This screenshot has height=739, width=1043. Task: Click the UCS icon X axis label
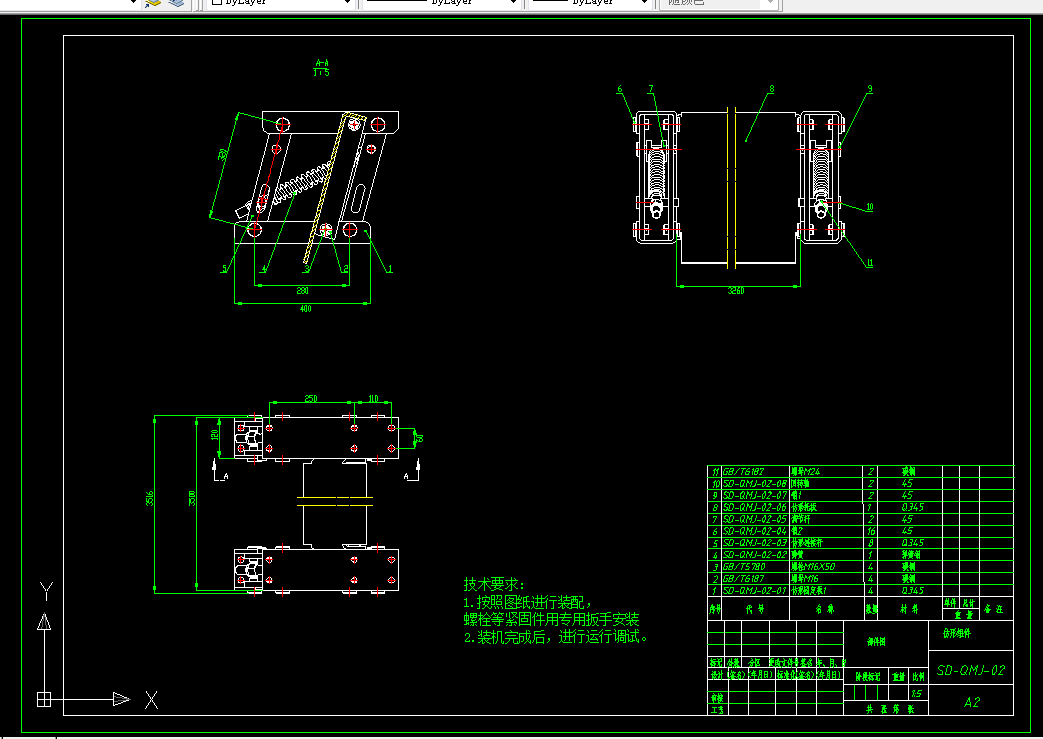152,700
